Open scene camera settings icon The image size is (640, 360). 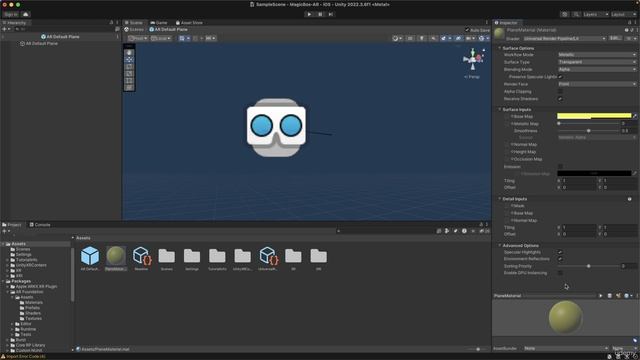tap(469, 38)
